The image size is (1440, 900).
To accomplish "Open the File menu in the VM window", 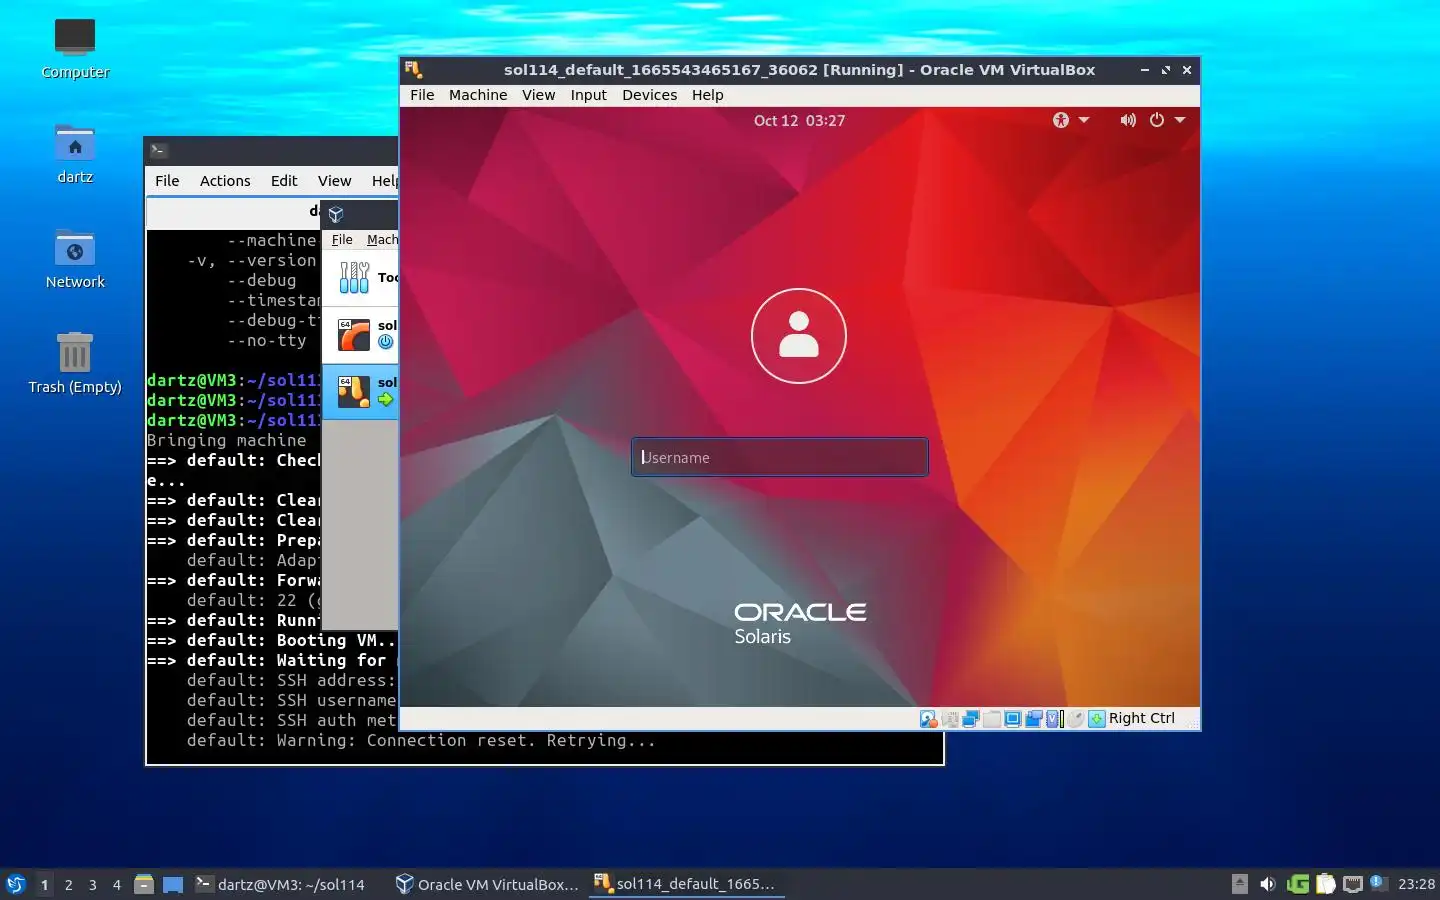I will 422,95.
